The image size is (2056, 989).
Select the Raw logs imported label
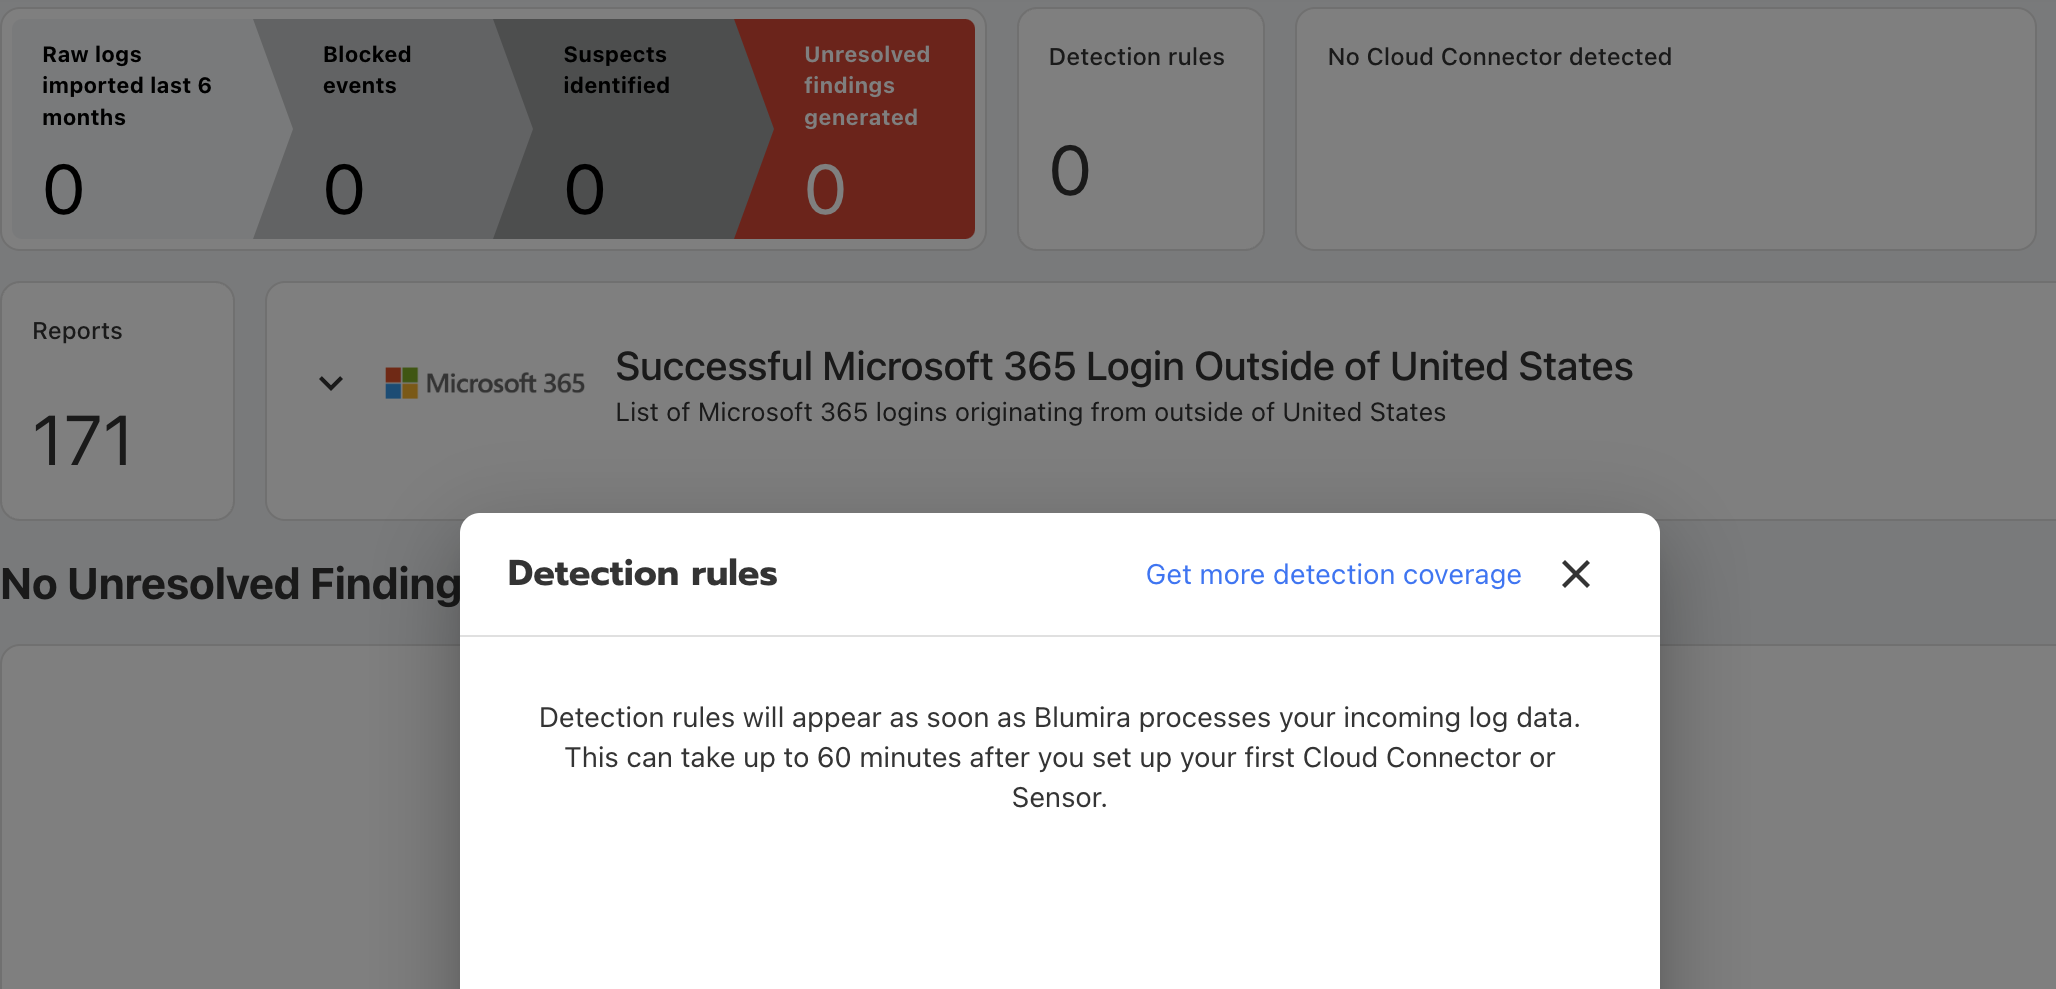click(126, 86)
